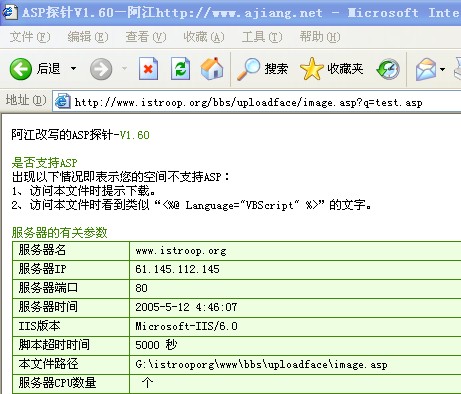Image resolution: width=461 pixels, height=394 pixels.
Task: Click the IE icon in title bar
Action: (x=9, y=12)
